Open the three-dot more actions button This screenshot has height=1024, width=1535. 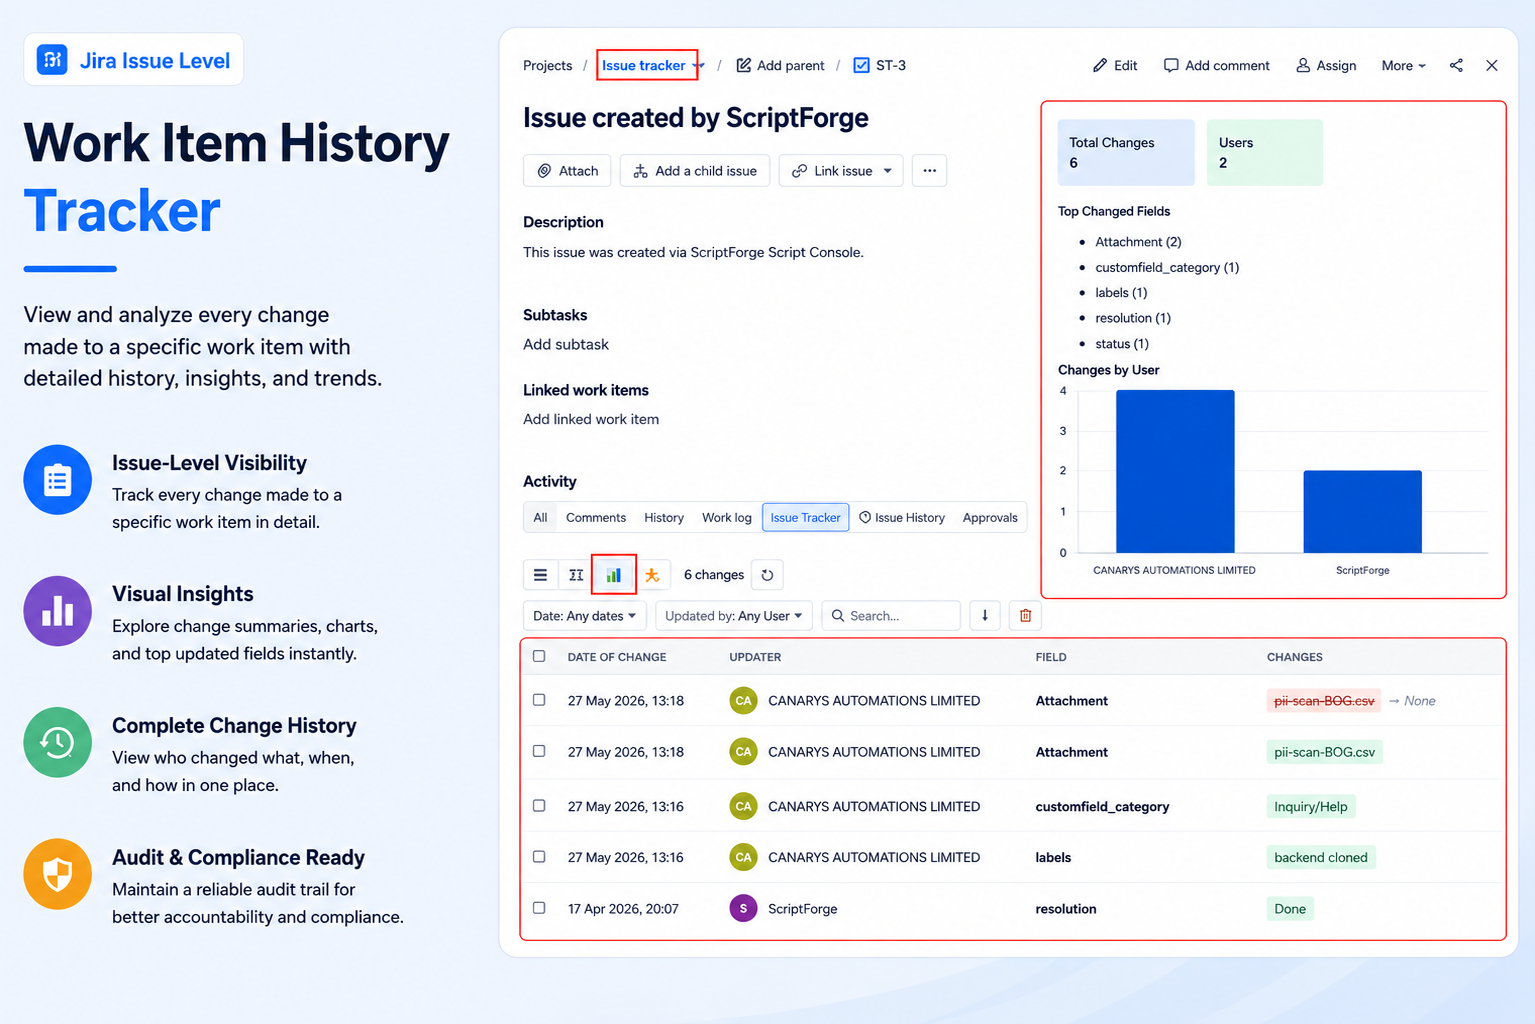coord(930,170)
